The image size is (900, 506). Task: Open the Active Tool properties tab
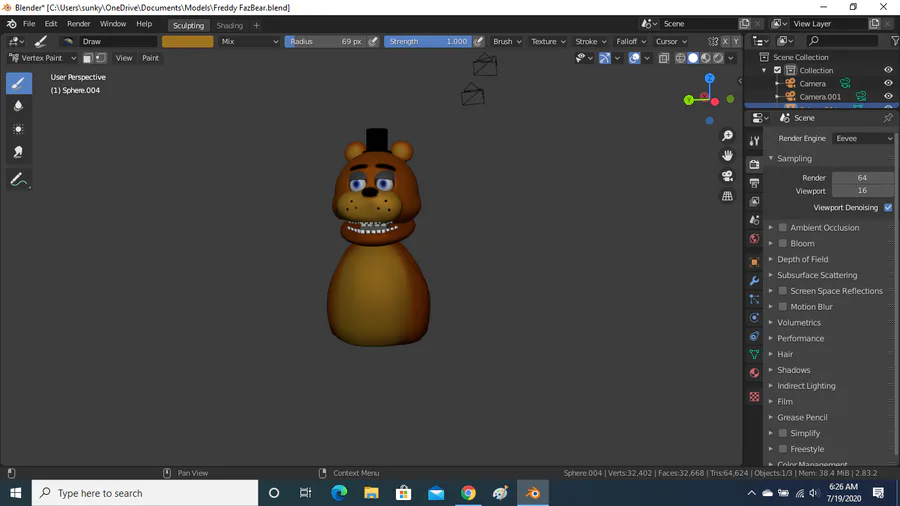coord(754,141)
